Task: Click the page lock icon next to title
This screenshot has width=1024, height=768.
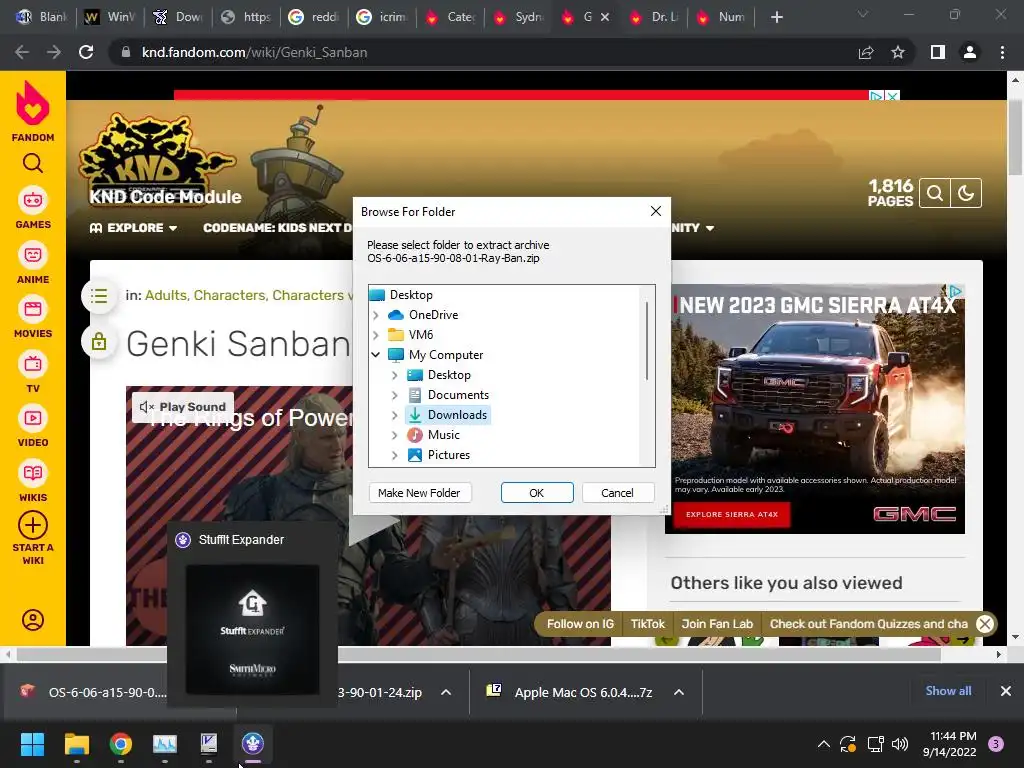Action: click(x=99, y=342)
